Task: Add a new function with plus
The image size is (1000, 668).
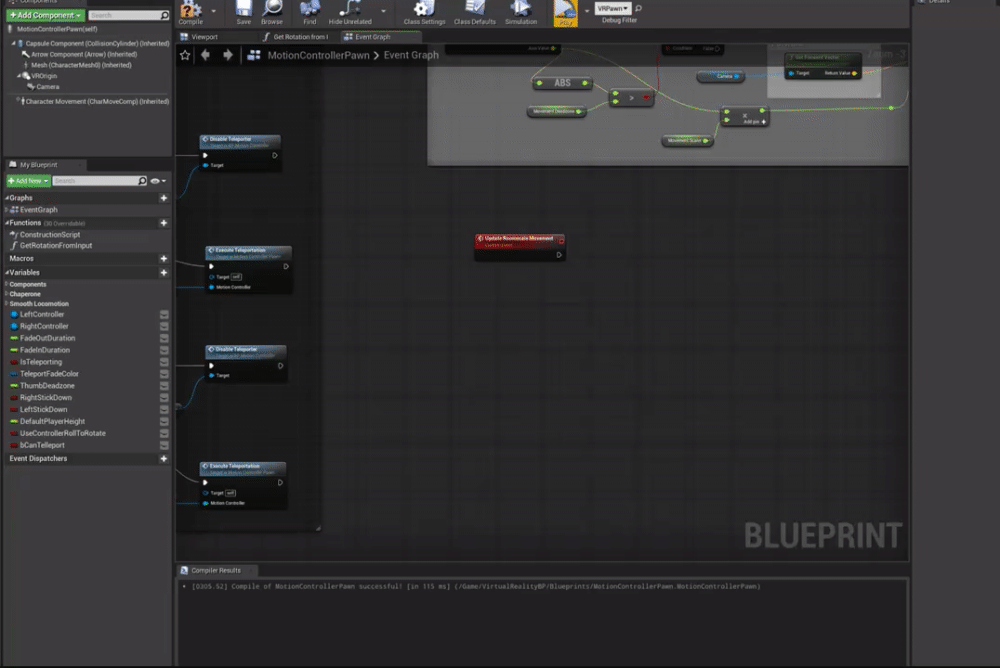Action: point(163,223)
